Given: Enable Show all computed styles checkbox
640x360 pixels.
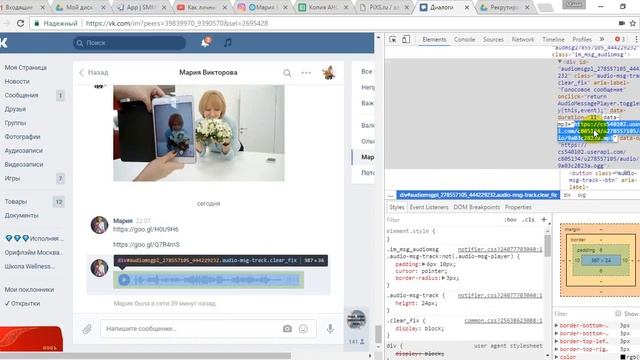Looking at the screenshot, I should 618,313.
